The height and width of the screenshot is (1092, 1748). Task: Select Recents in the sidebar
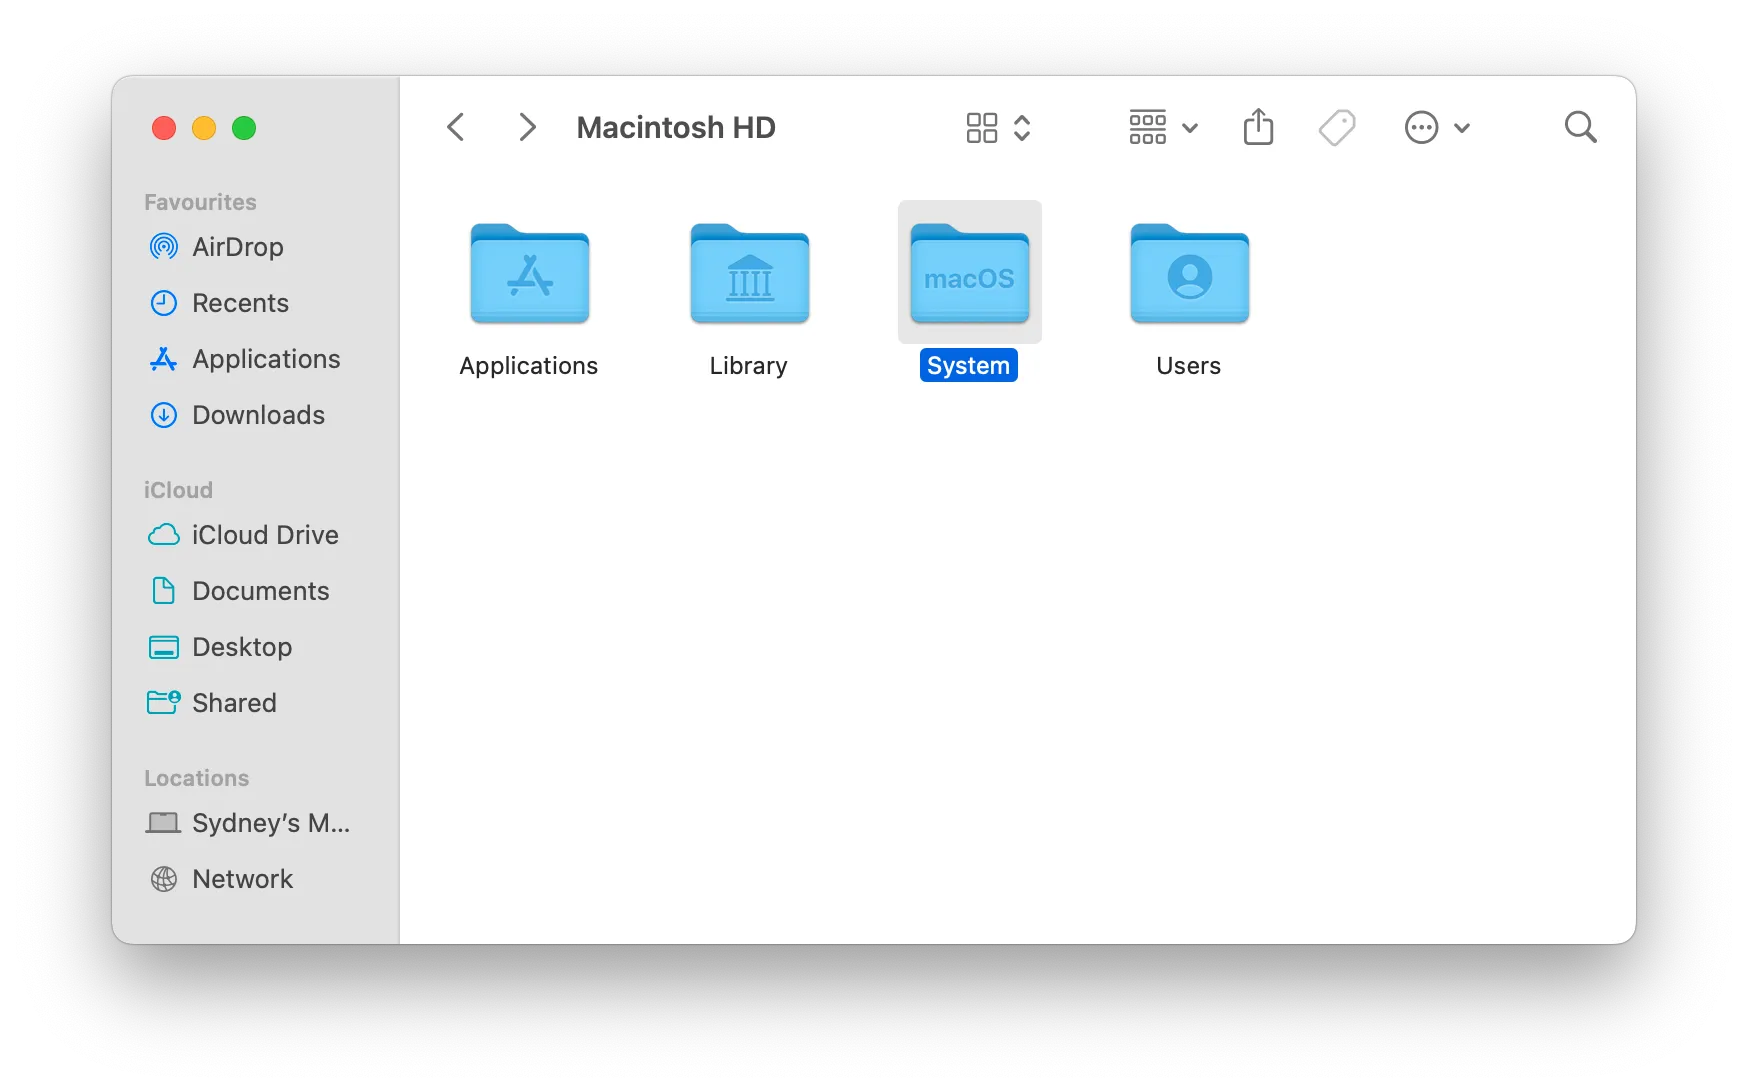pos(240,303)
